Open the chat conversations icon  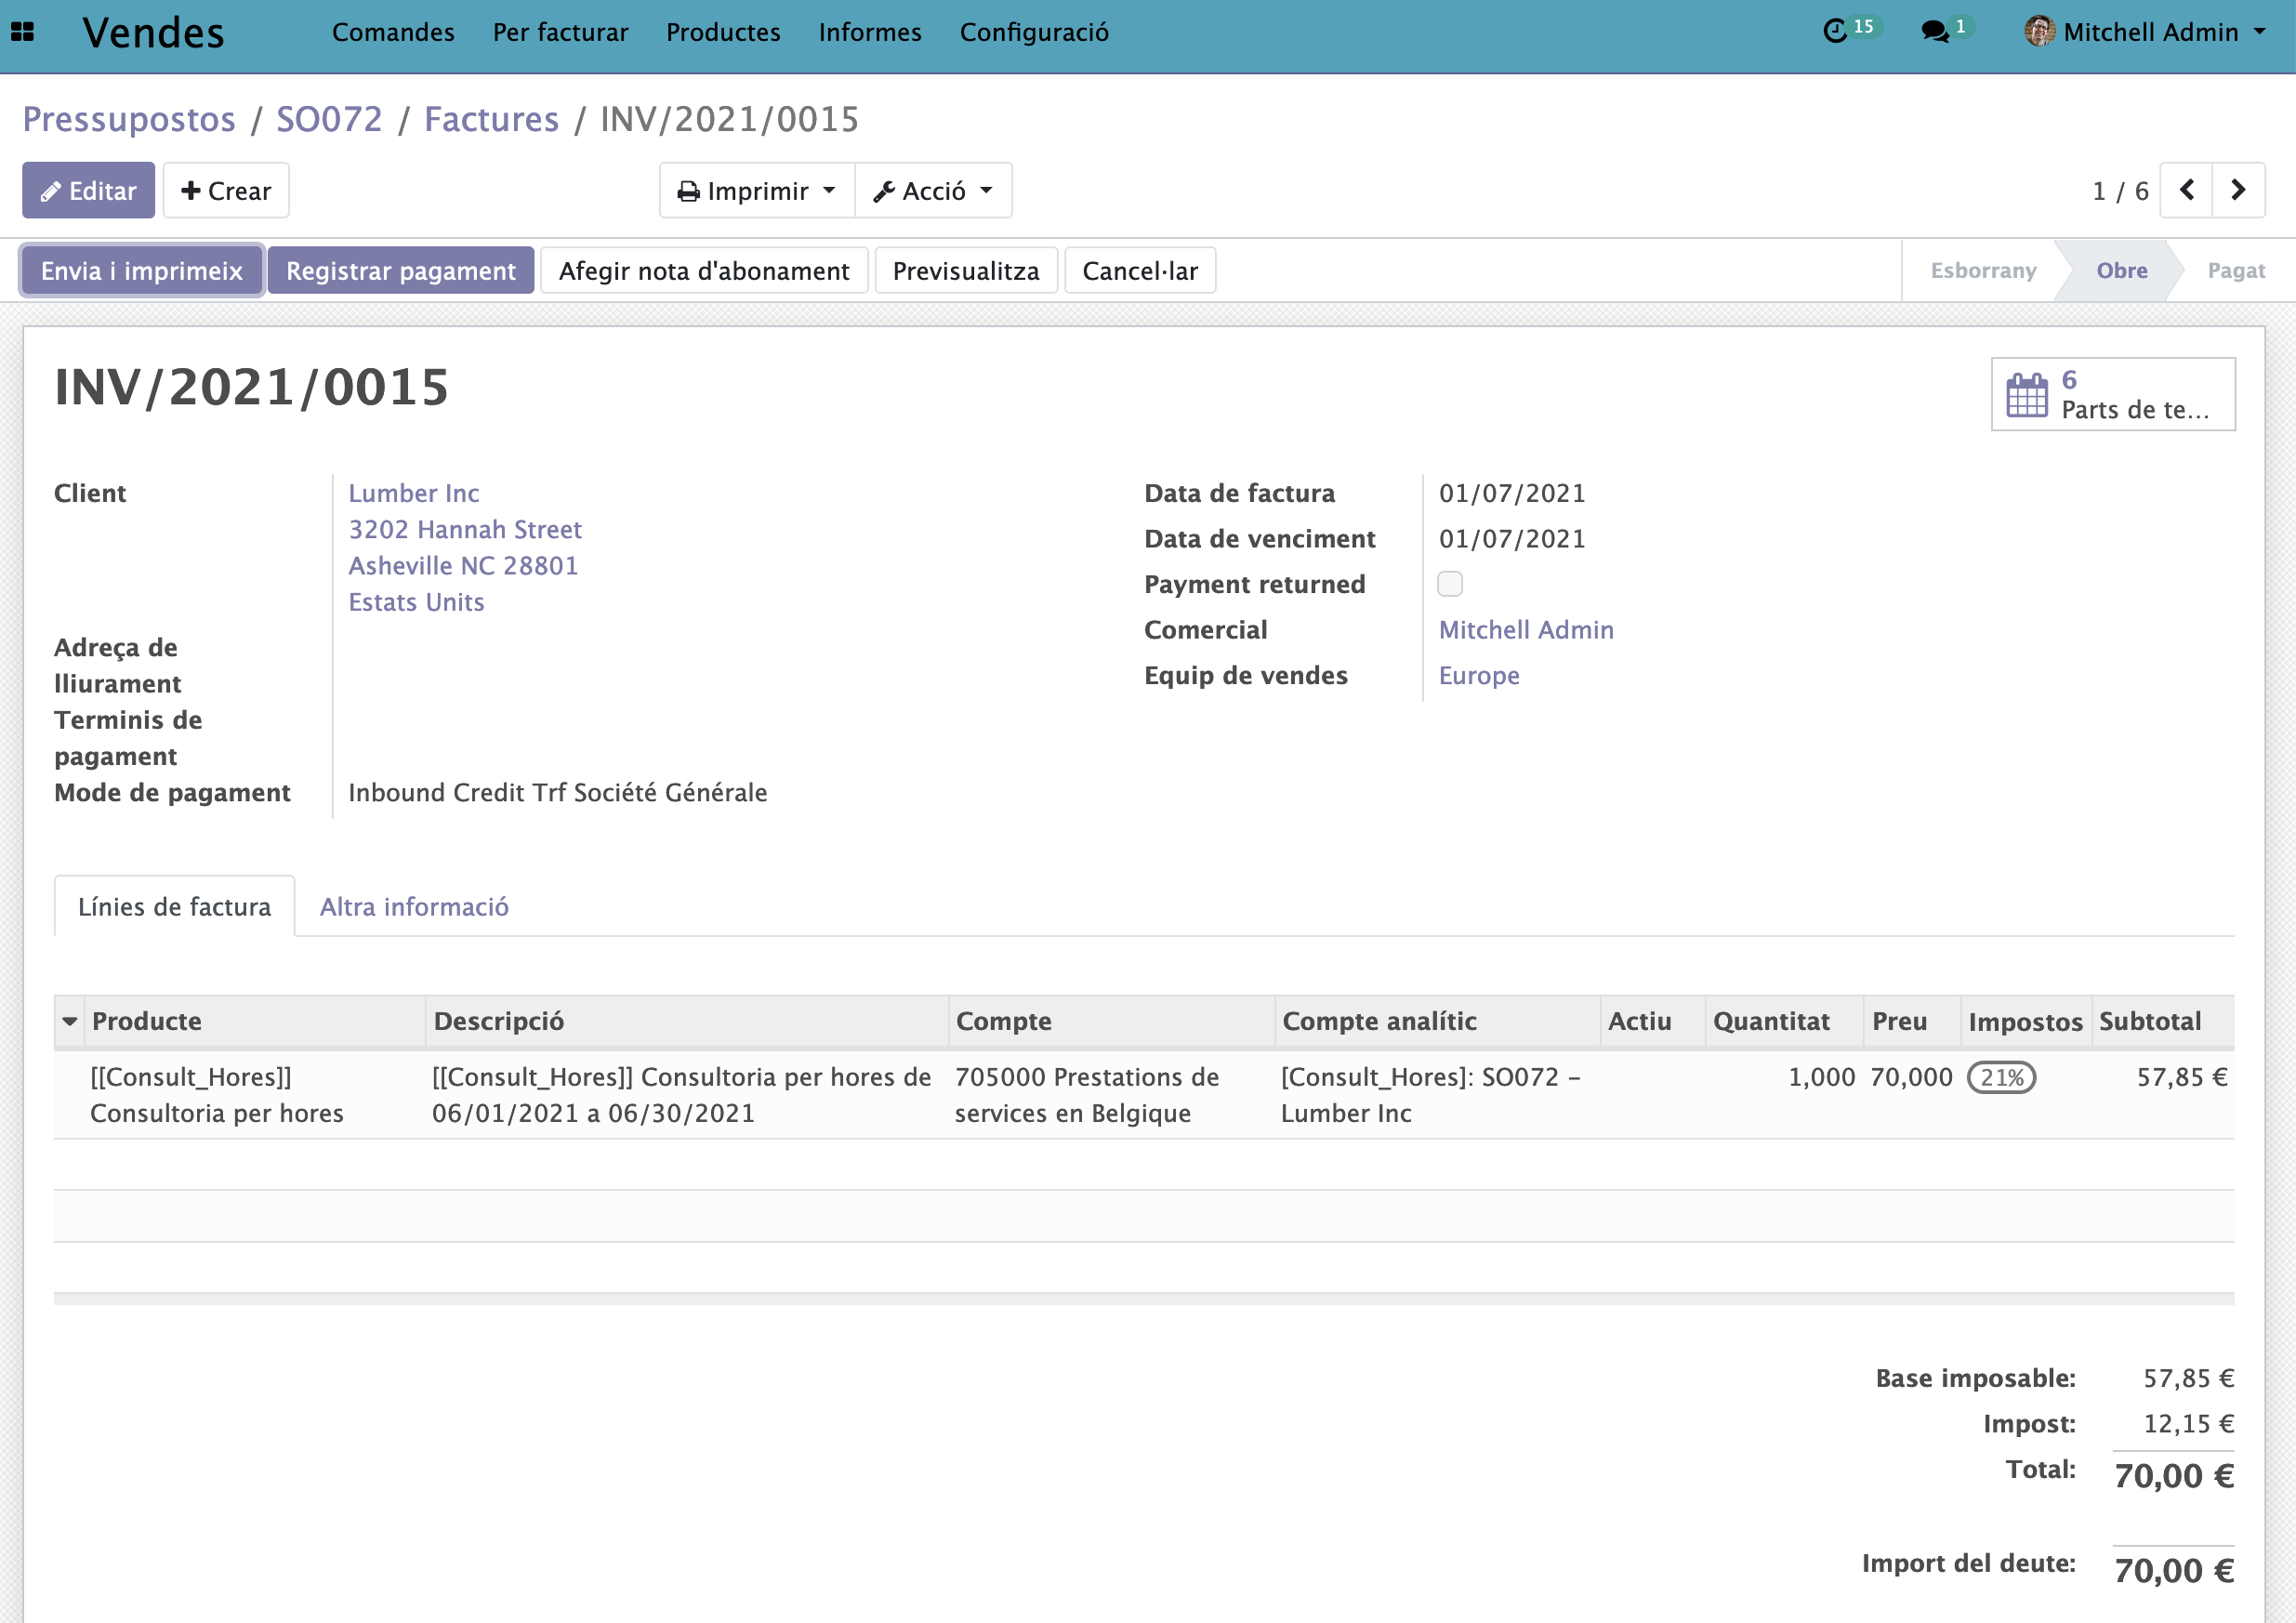[1935, 32]
